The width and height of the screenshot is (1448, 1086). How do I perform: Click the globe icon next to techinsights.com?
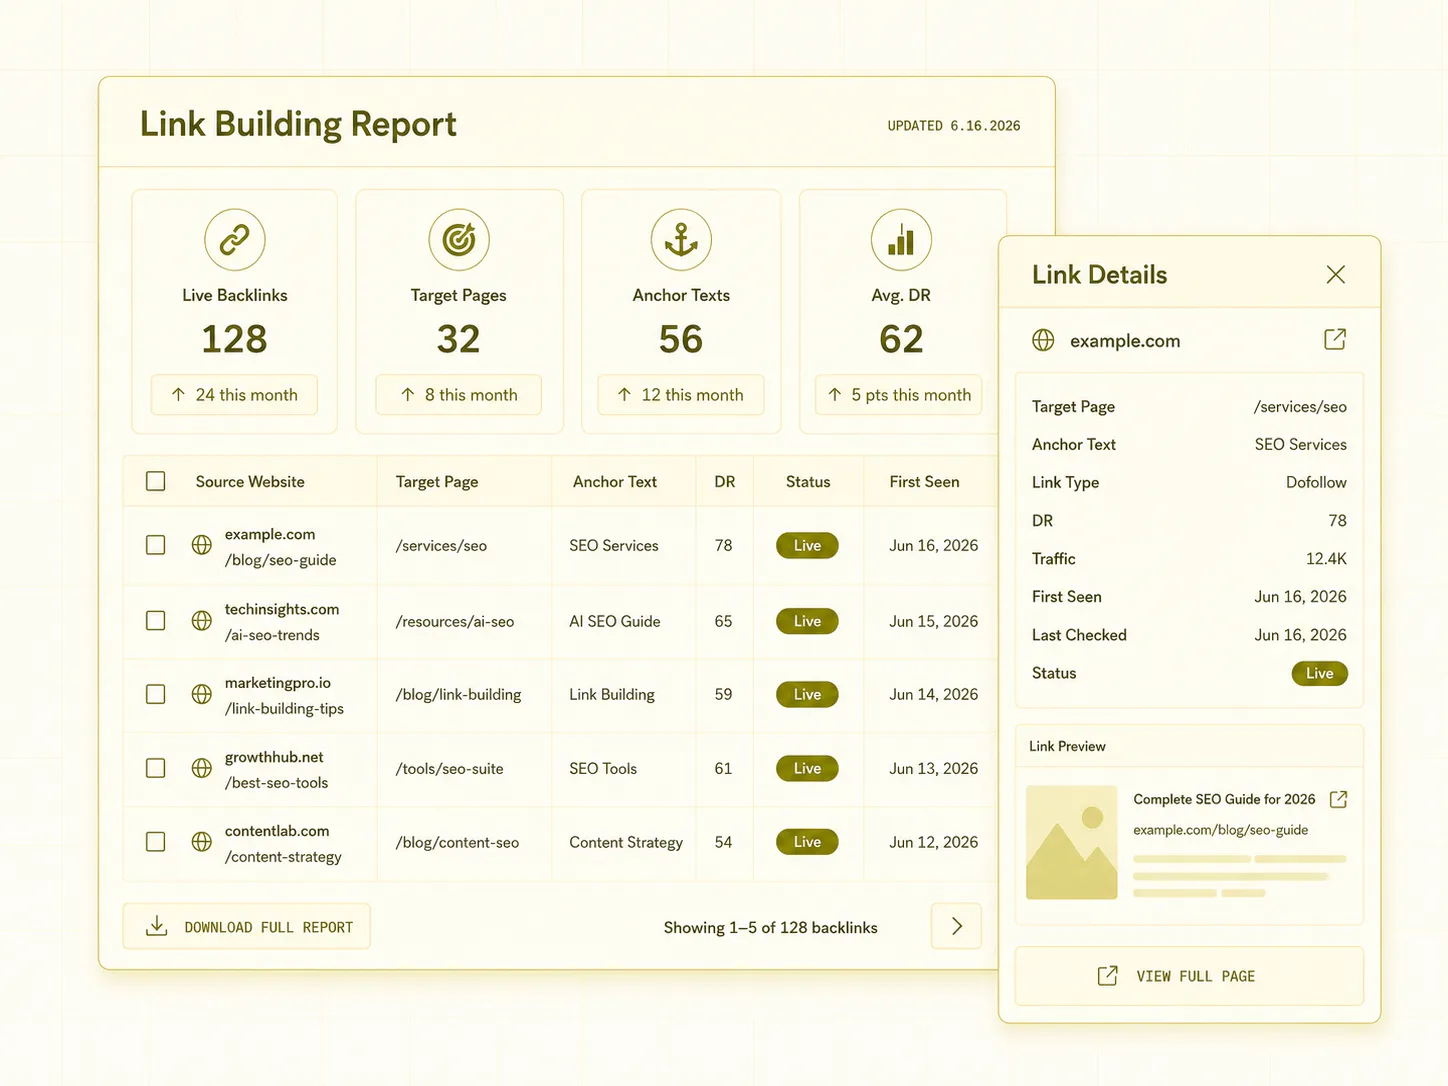[x=202, y=621]
